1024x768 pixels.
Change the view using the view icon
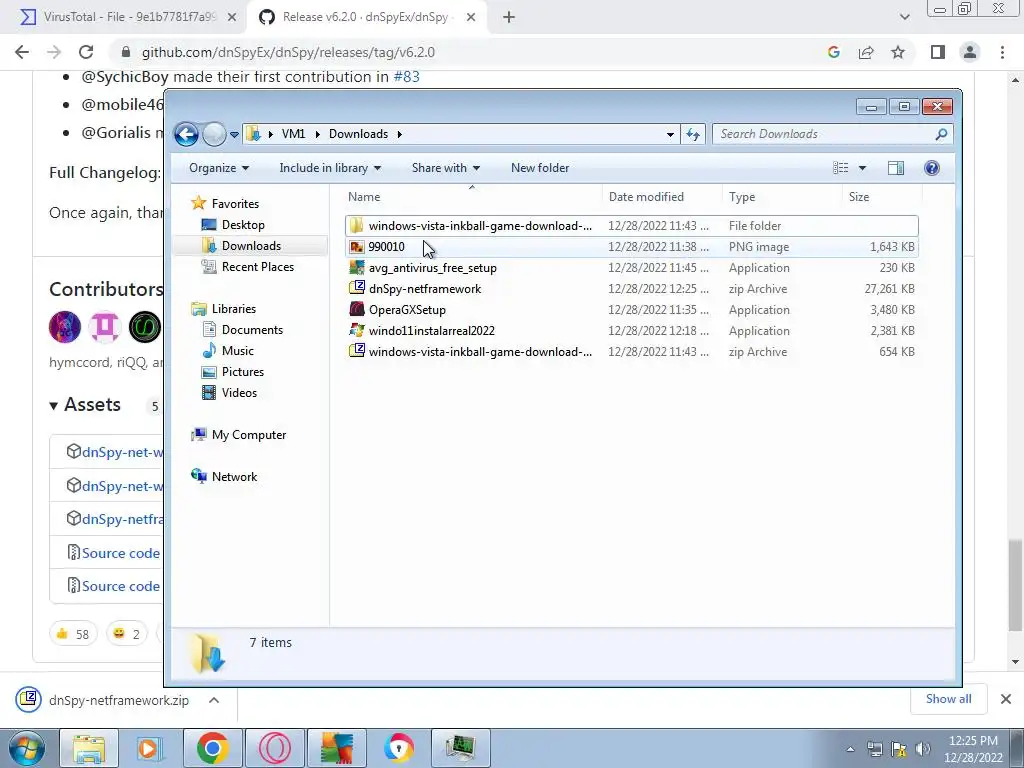pos(840,168)
